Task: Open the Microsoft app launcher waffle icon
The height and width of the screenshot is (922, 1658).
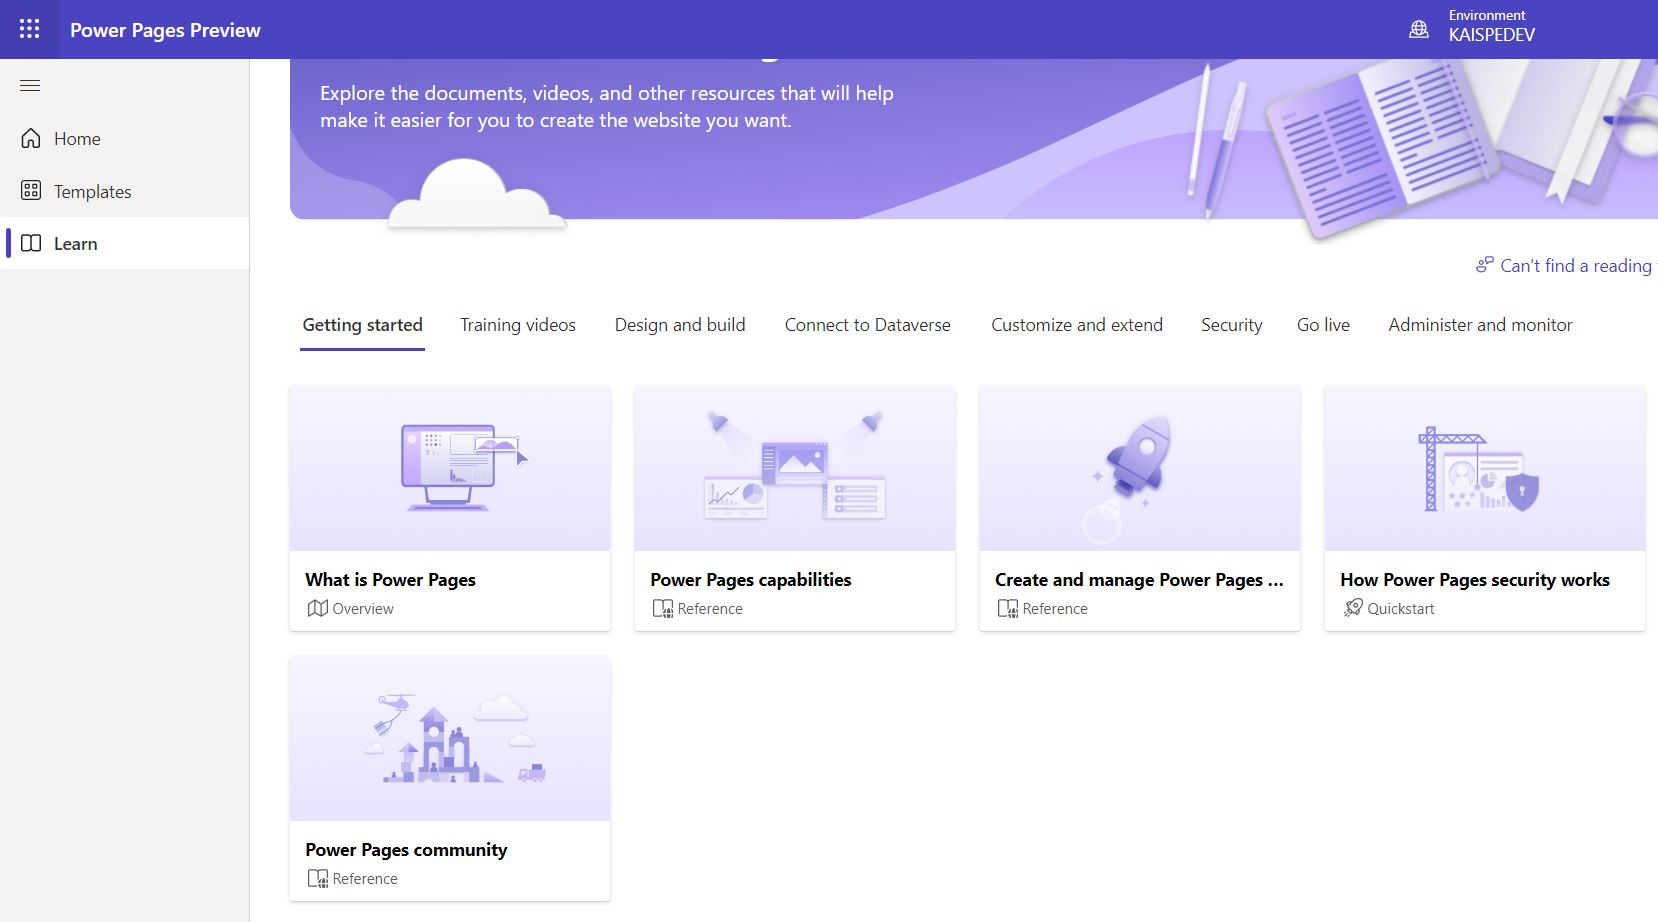Action: (29, 29)
